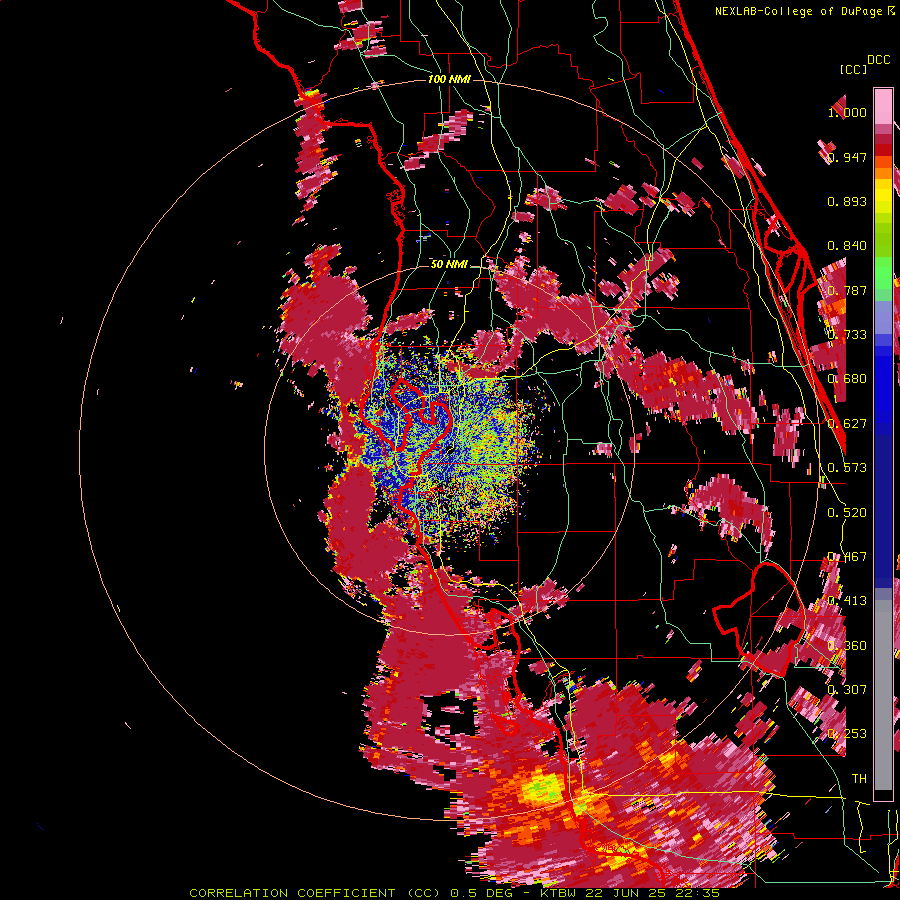Screen dimensions: 900x900
Task: Select the 0.893 legend value
Action: pos(847,201)
